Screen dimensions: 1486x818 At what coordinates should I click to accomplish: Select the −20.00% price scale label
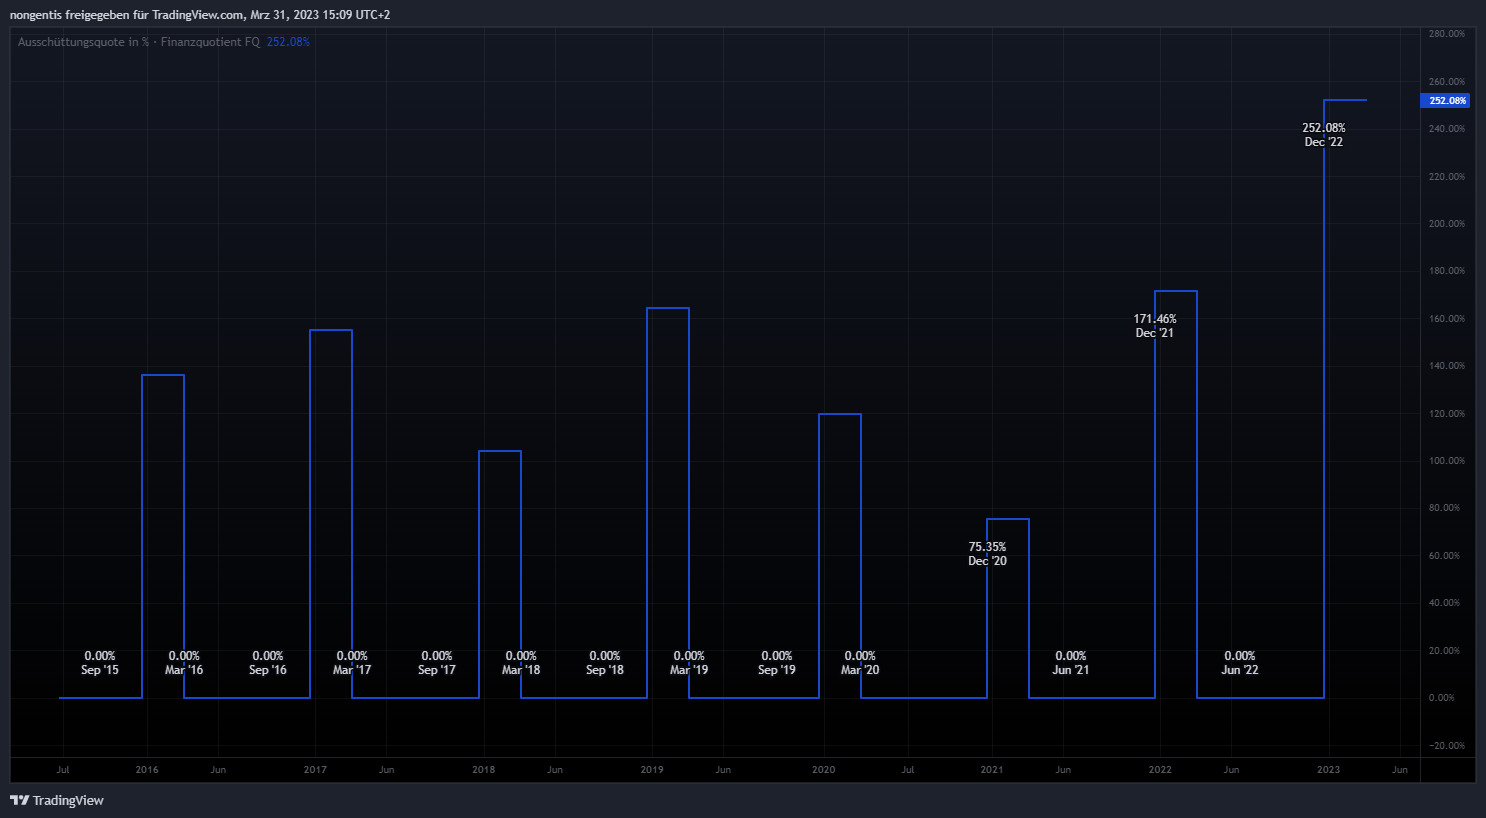click(x=1446, y=746)
